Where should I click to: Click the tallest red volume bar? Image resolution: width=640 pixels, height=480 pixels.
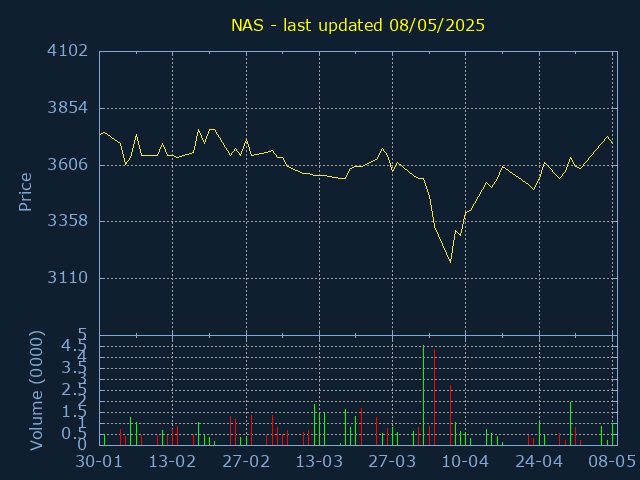[434, 397]
